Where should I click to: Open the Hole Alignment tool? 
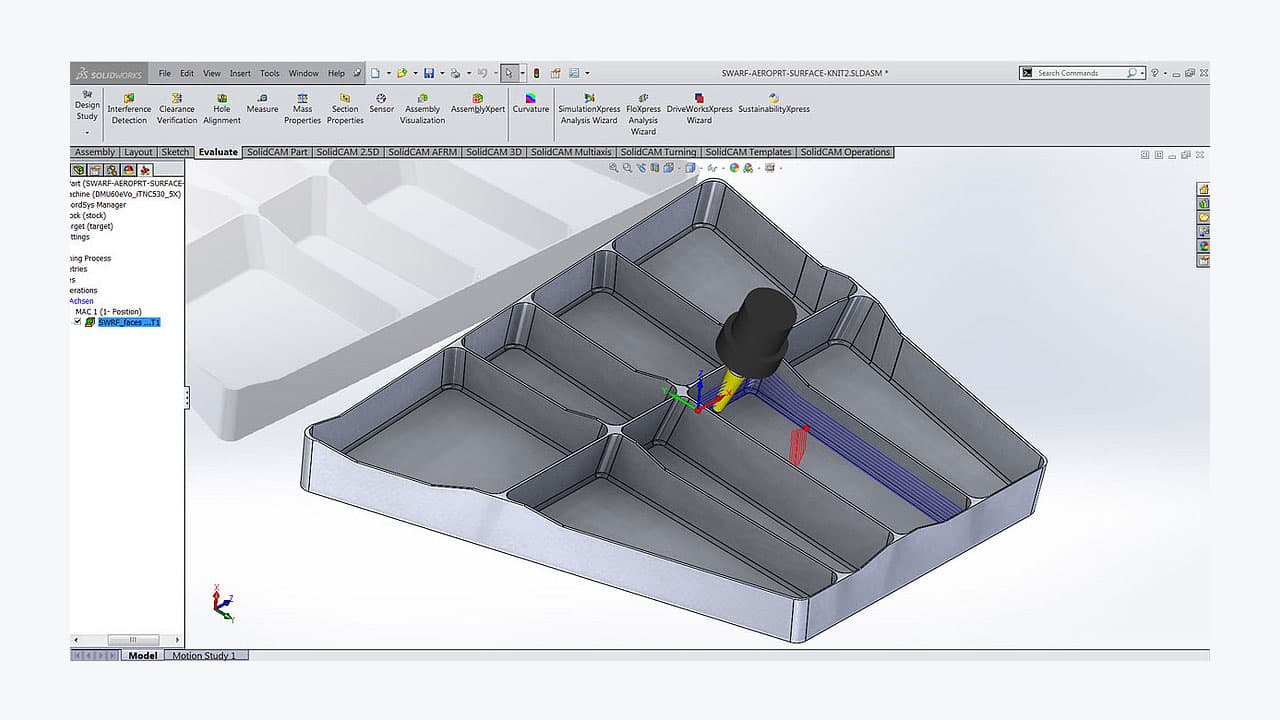click(221, 105)
